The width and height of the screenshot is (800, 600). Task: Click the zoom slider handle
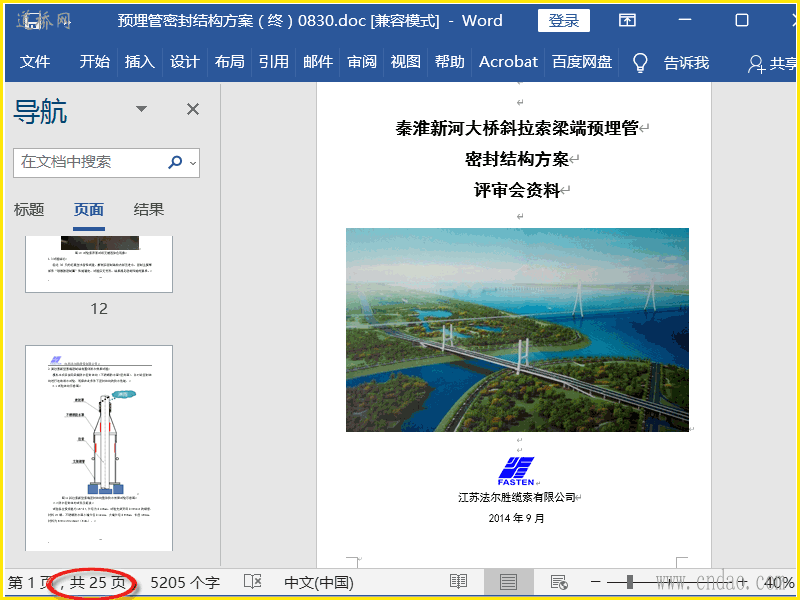(630, 582)
